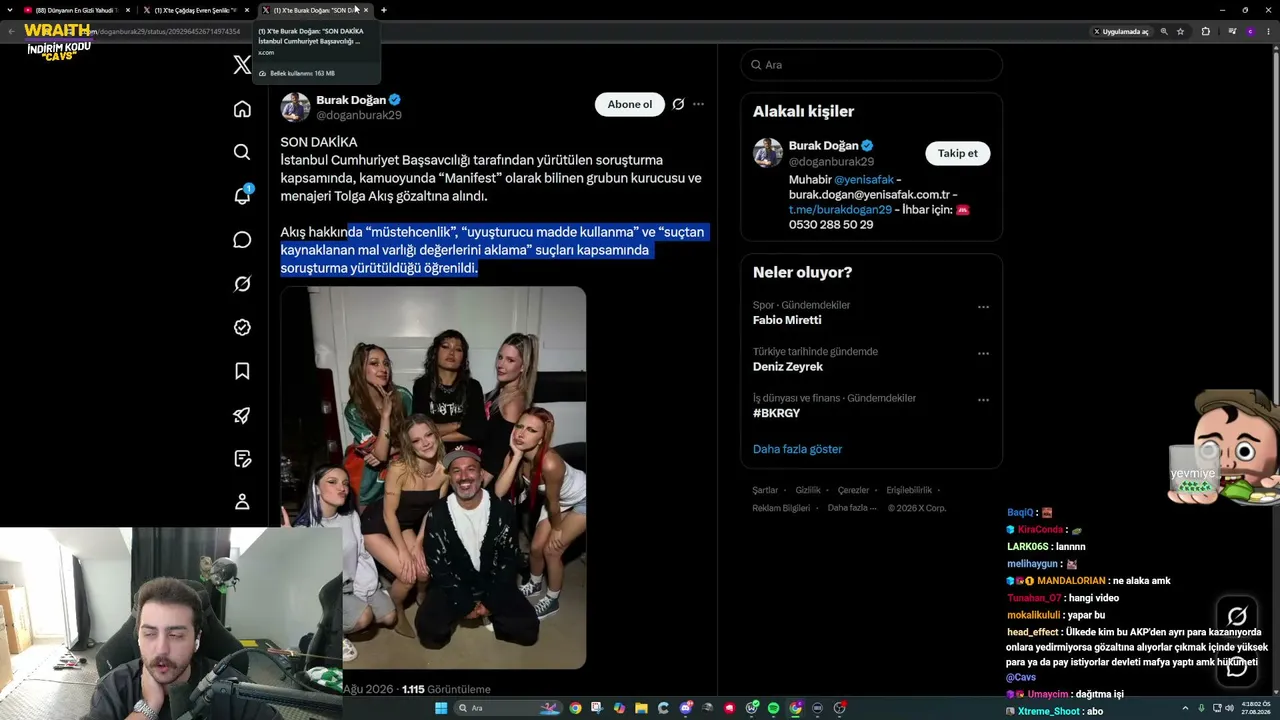This screenshot has width=1280, height=720.
Task: Open Spotify from the taskbar
Action: (x=773, y=708)
